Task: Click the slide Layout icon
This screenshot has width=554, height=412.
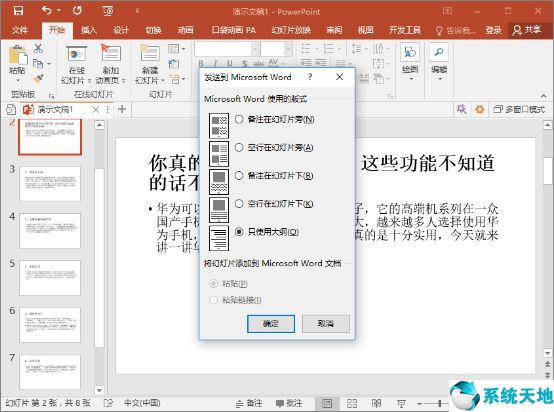Action: 173,48
